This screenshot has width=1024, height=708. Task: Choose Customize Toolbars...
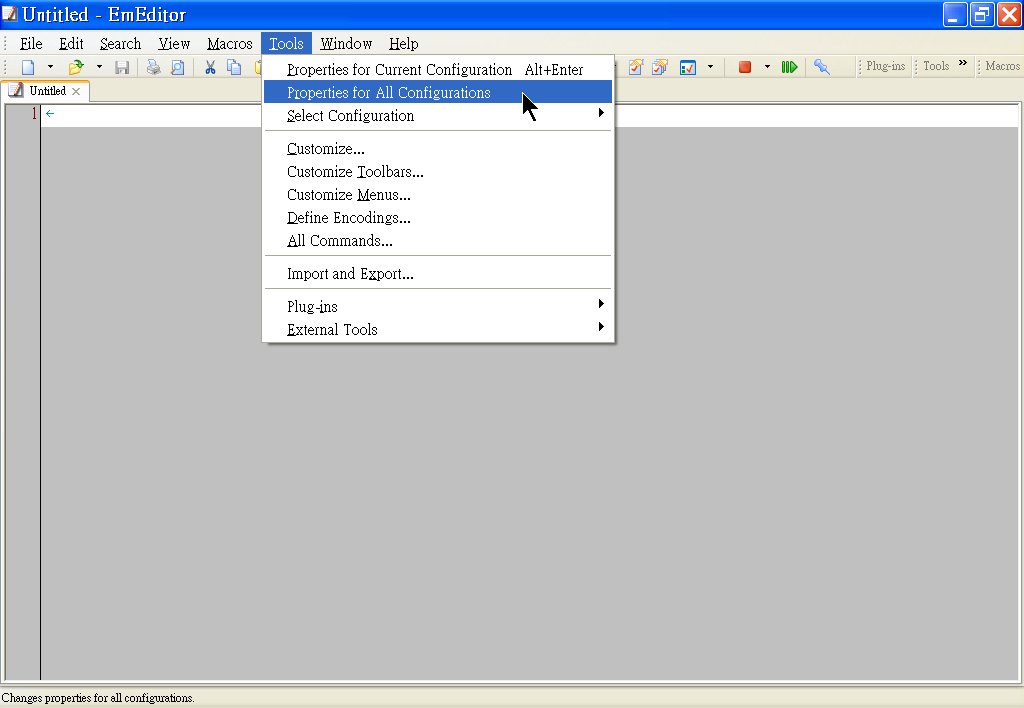[x=438, y=171]
